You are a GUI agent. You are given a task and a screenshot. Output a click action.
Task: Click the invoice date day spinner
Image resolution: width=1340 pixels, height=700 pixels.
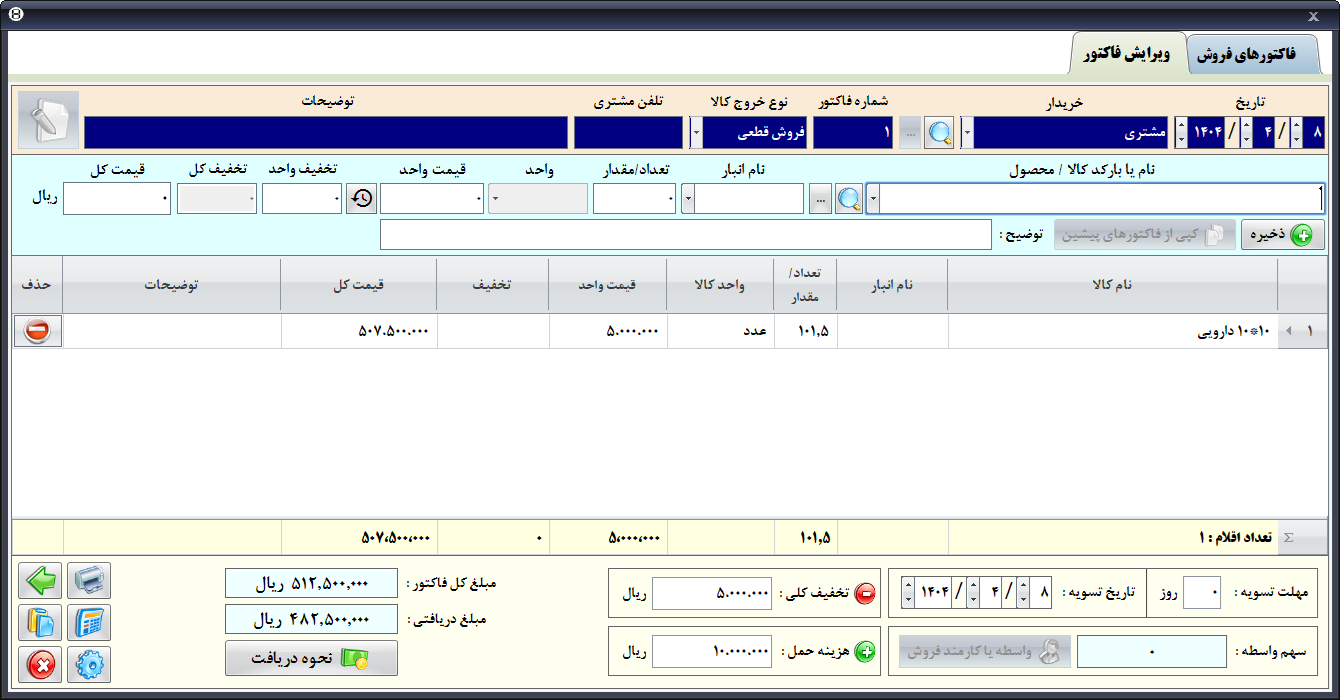pyautogui.click(x=1296, y=132)
